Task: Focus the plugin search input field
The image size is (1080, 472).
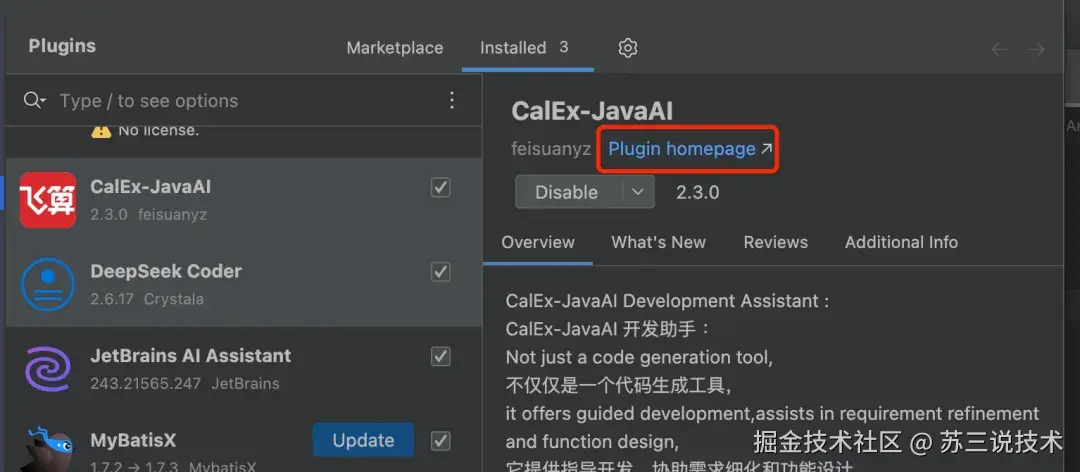Action: [x=240, y=100]
